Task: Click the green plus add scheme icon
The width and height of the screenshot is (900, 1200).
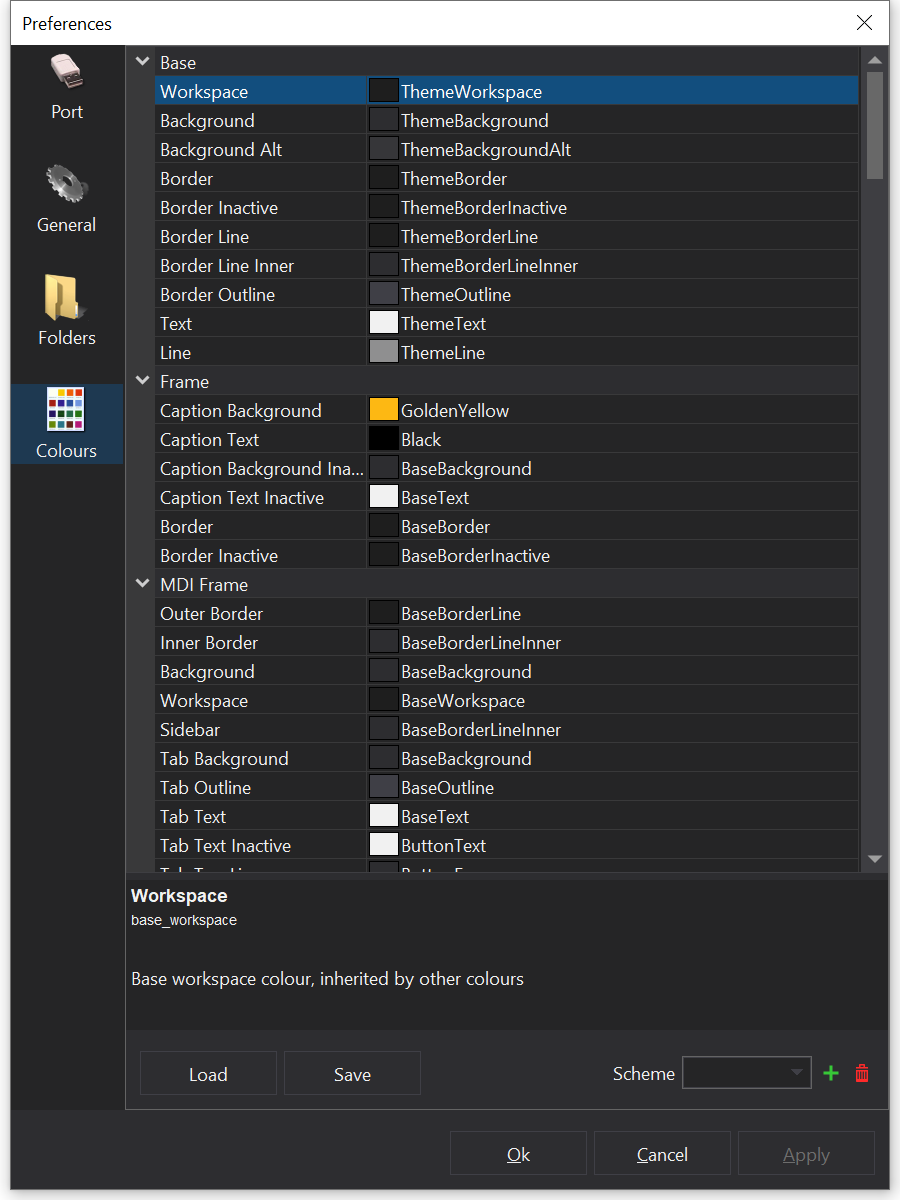Action: click(x=830, y=1073)
